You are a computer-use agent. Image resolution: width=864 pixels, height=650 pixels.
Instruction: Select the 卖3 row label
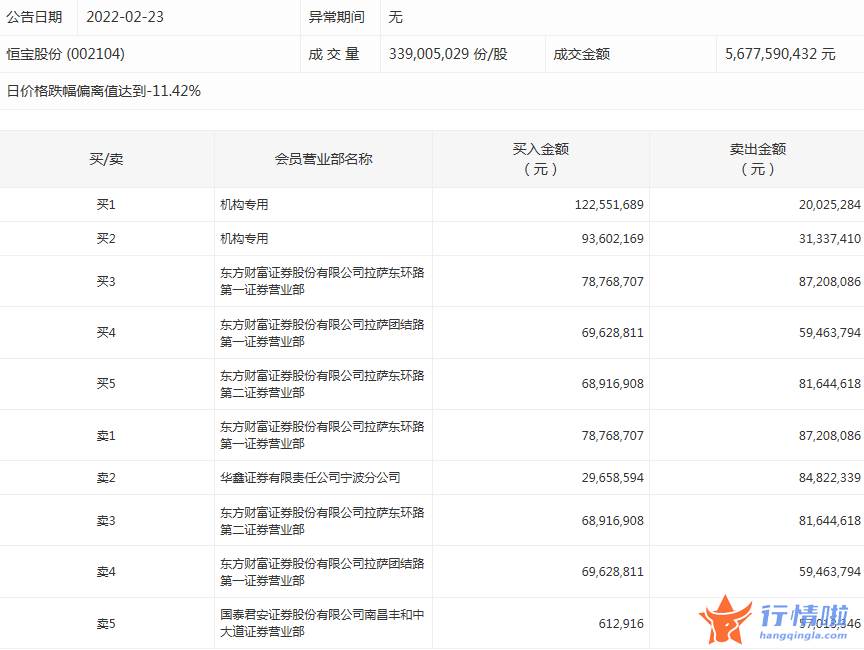click(106, 521)
